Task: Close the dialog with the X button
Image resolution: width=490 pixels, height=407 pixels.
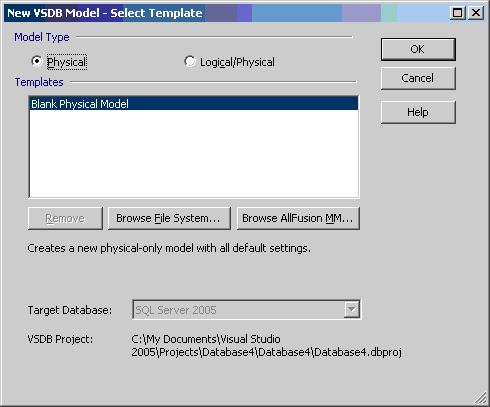Action: (x=476, y=13)
